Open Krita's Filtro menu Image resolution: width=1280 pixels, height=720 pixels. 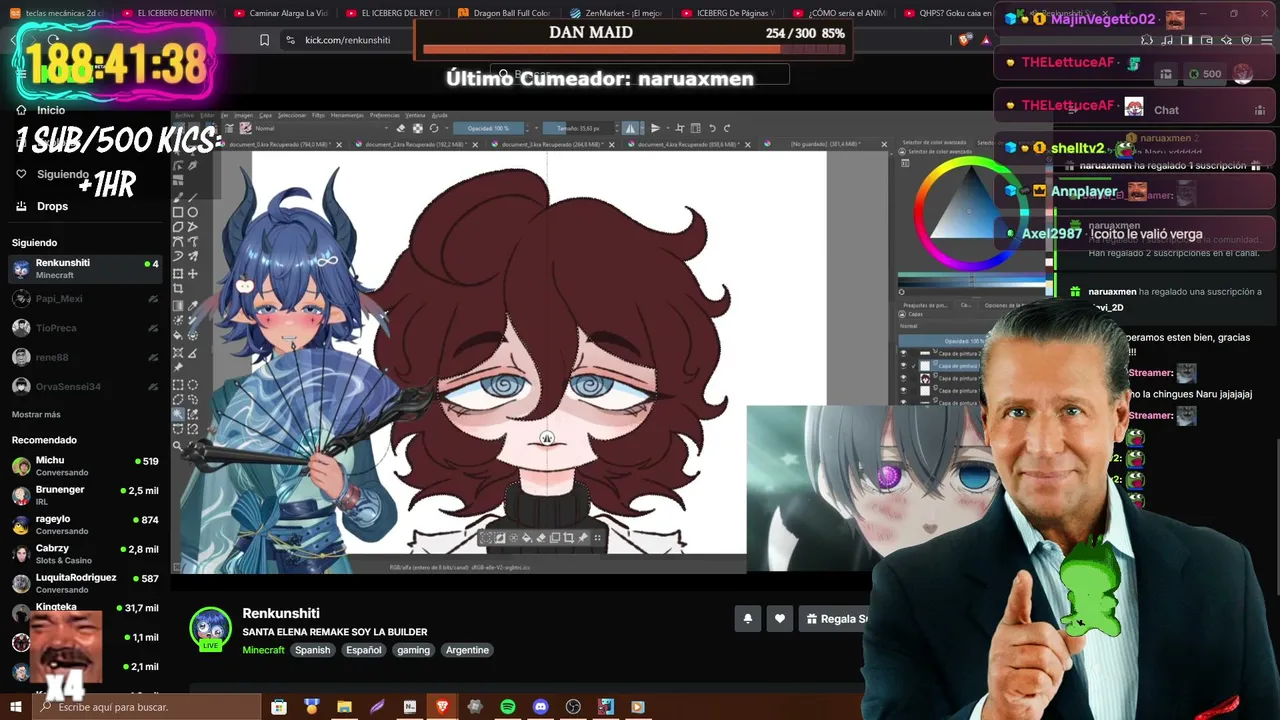tap(318, 115)
